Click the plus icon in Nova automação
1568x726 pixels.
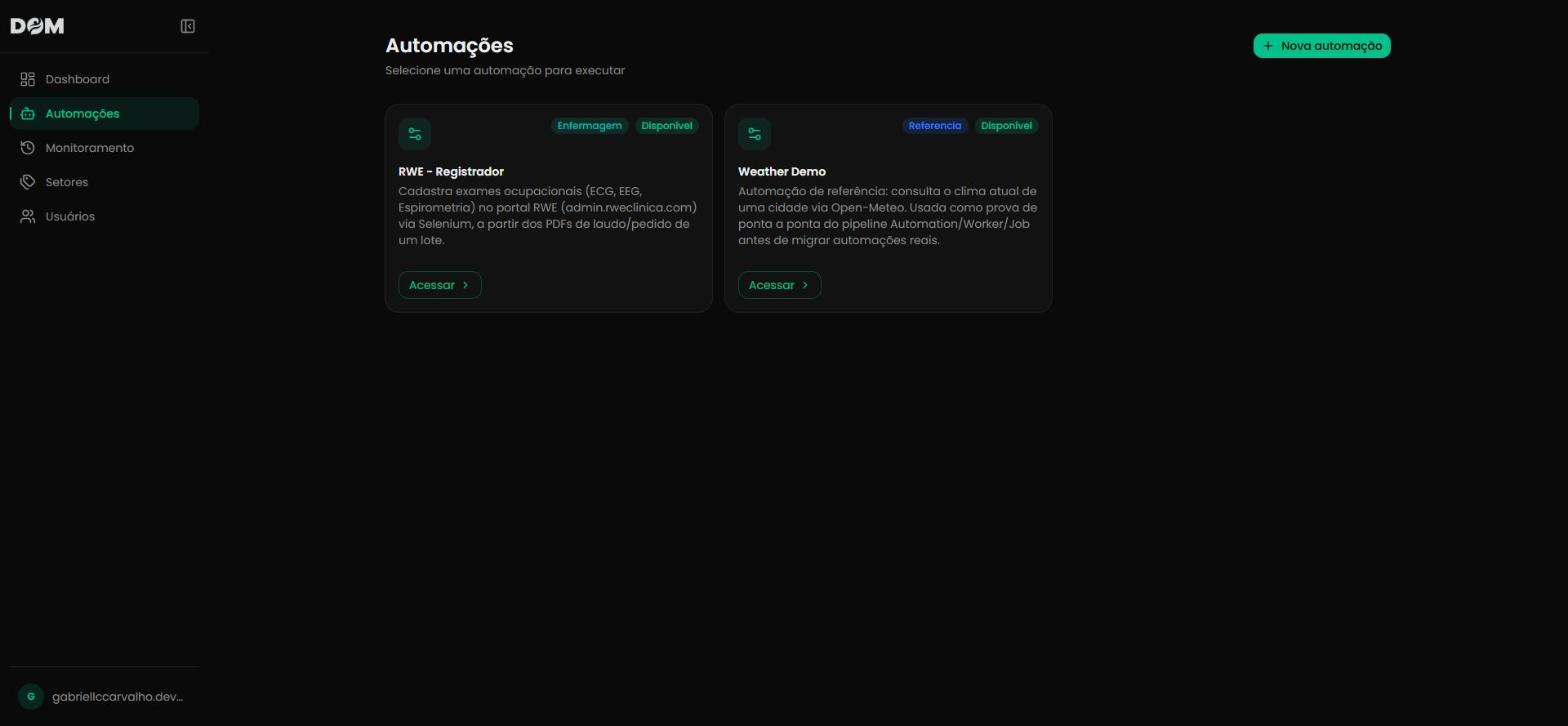[1268, 46]
